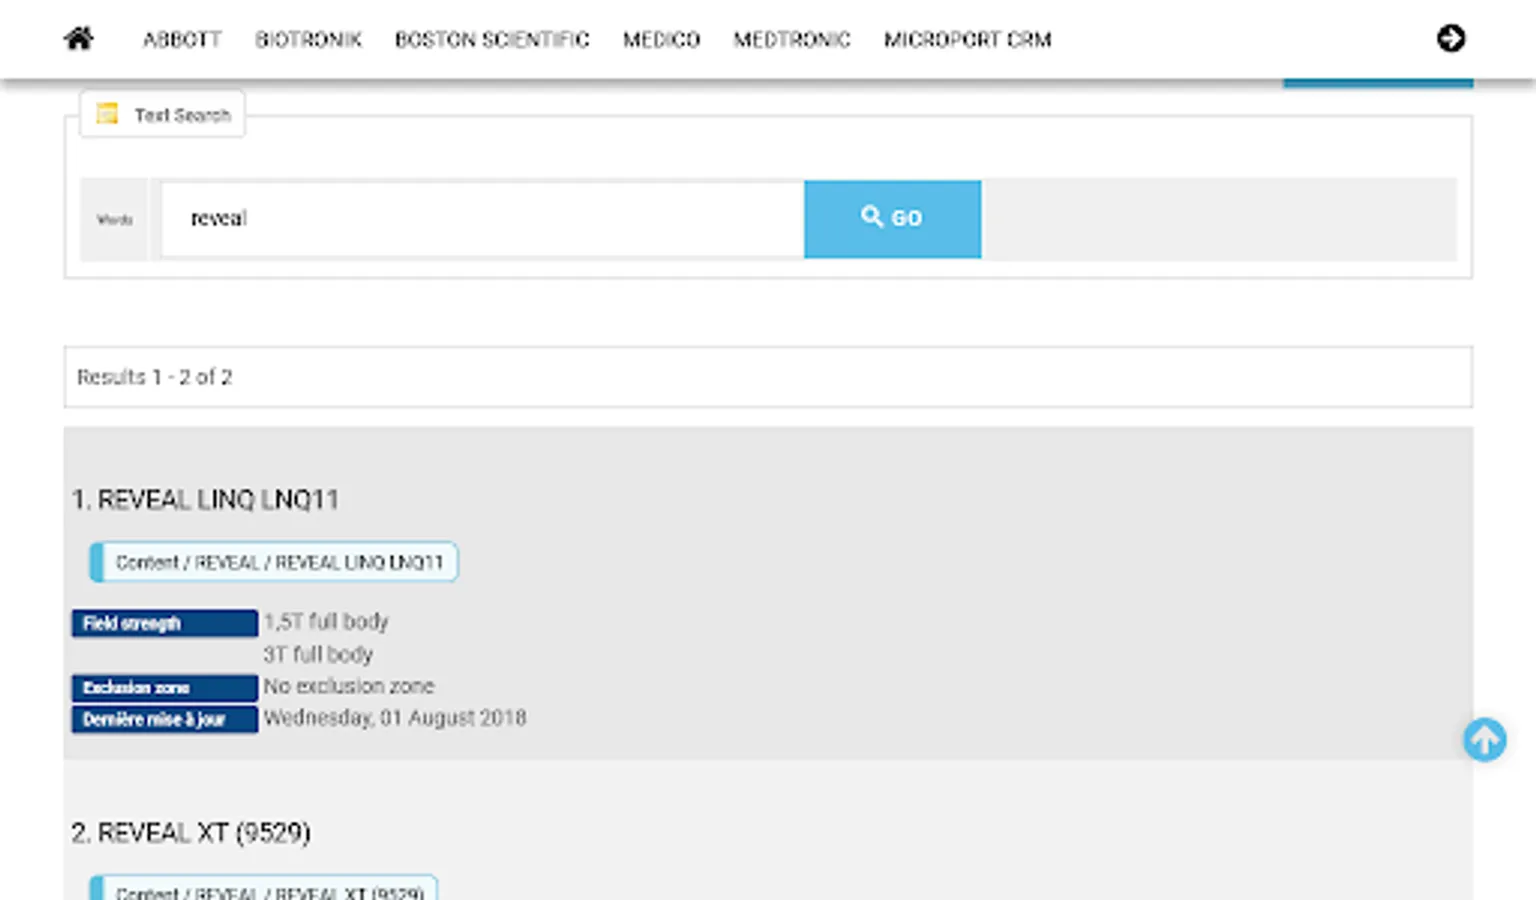Image resolution: width=1536 pixels, height=900 pixels.
Task: Click the Dernière mise à jour label
Action: [165, 720]
